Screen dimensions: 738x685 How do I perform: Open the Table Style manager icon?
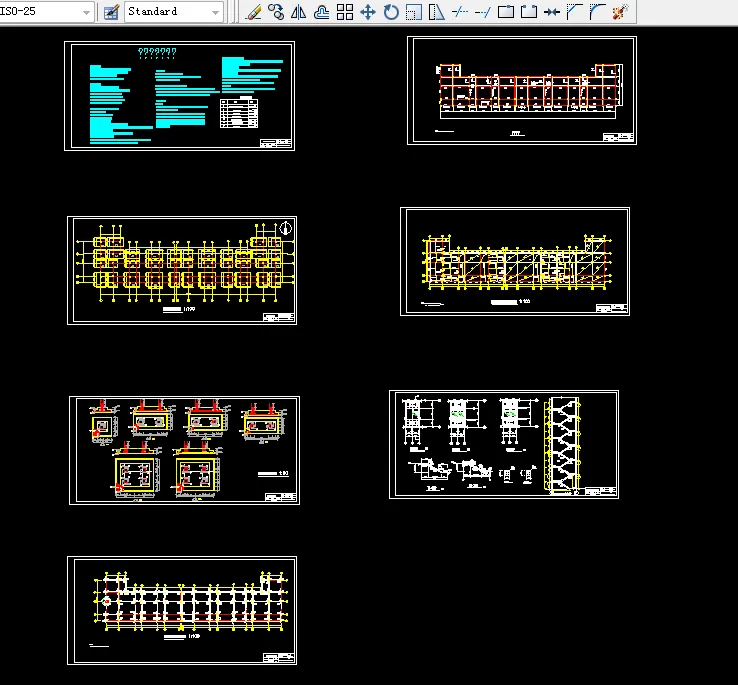point(111,12)
